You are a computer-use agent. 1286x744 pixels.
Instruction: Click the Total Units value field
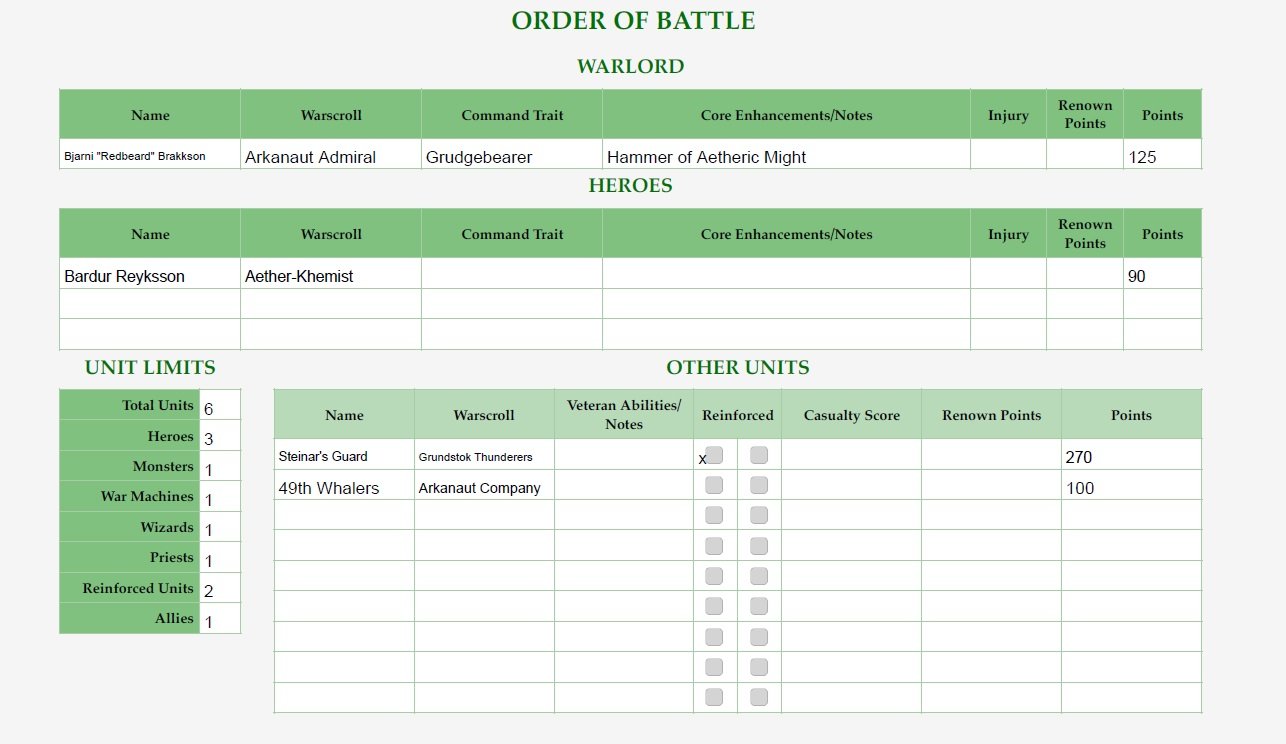coord(220,406)
